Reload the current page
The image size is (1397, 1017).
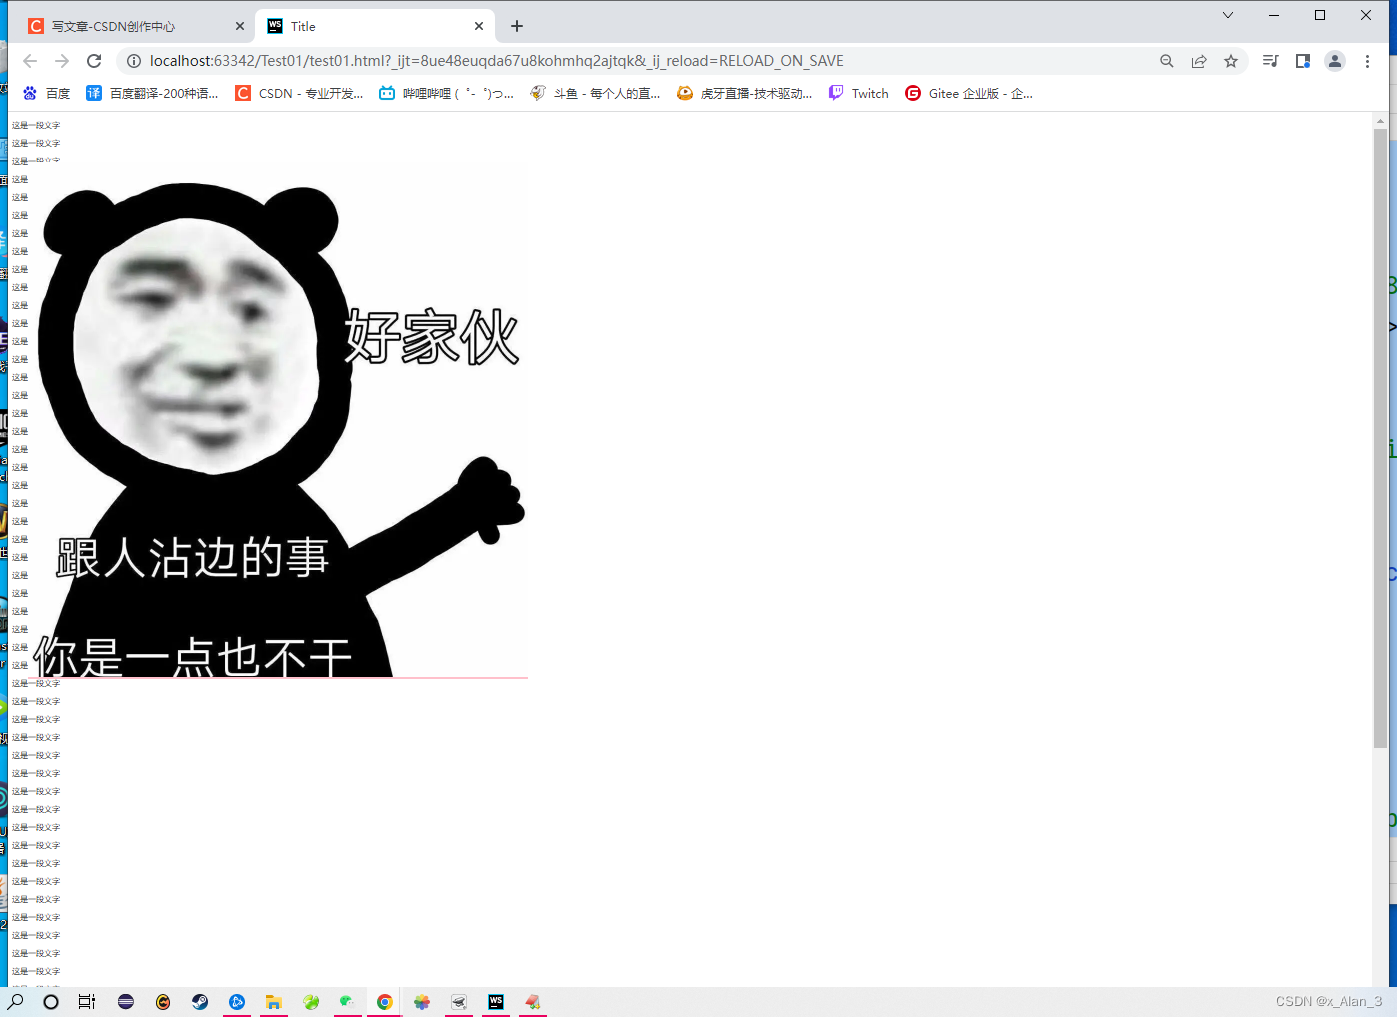point(94,61)
